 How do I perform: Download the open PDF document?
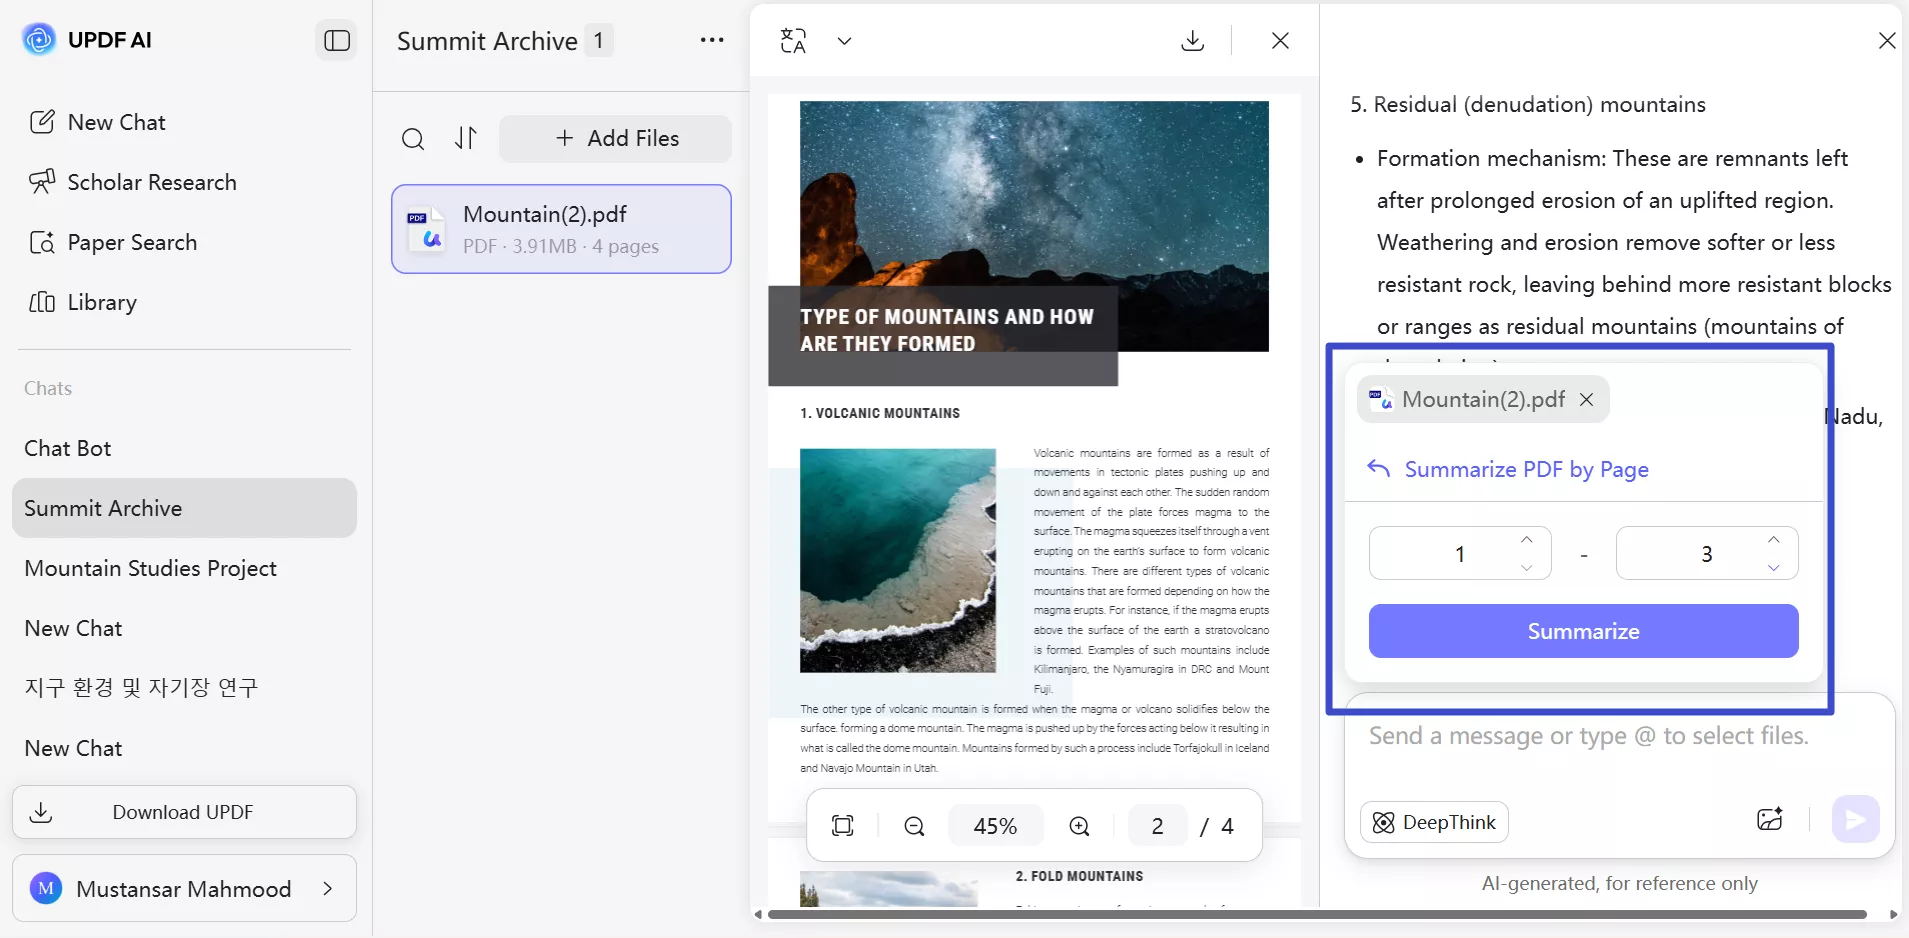pos(1191,40)
